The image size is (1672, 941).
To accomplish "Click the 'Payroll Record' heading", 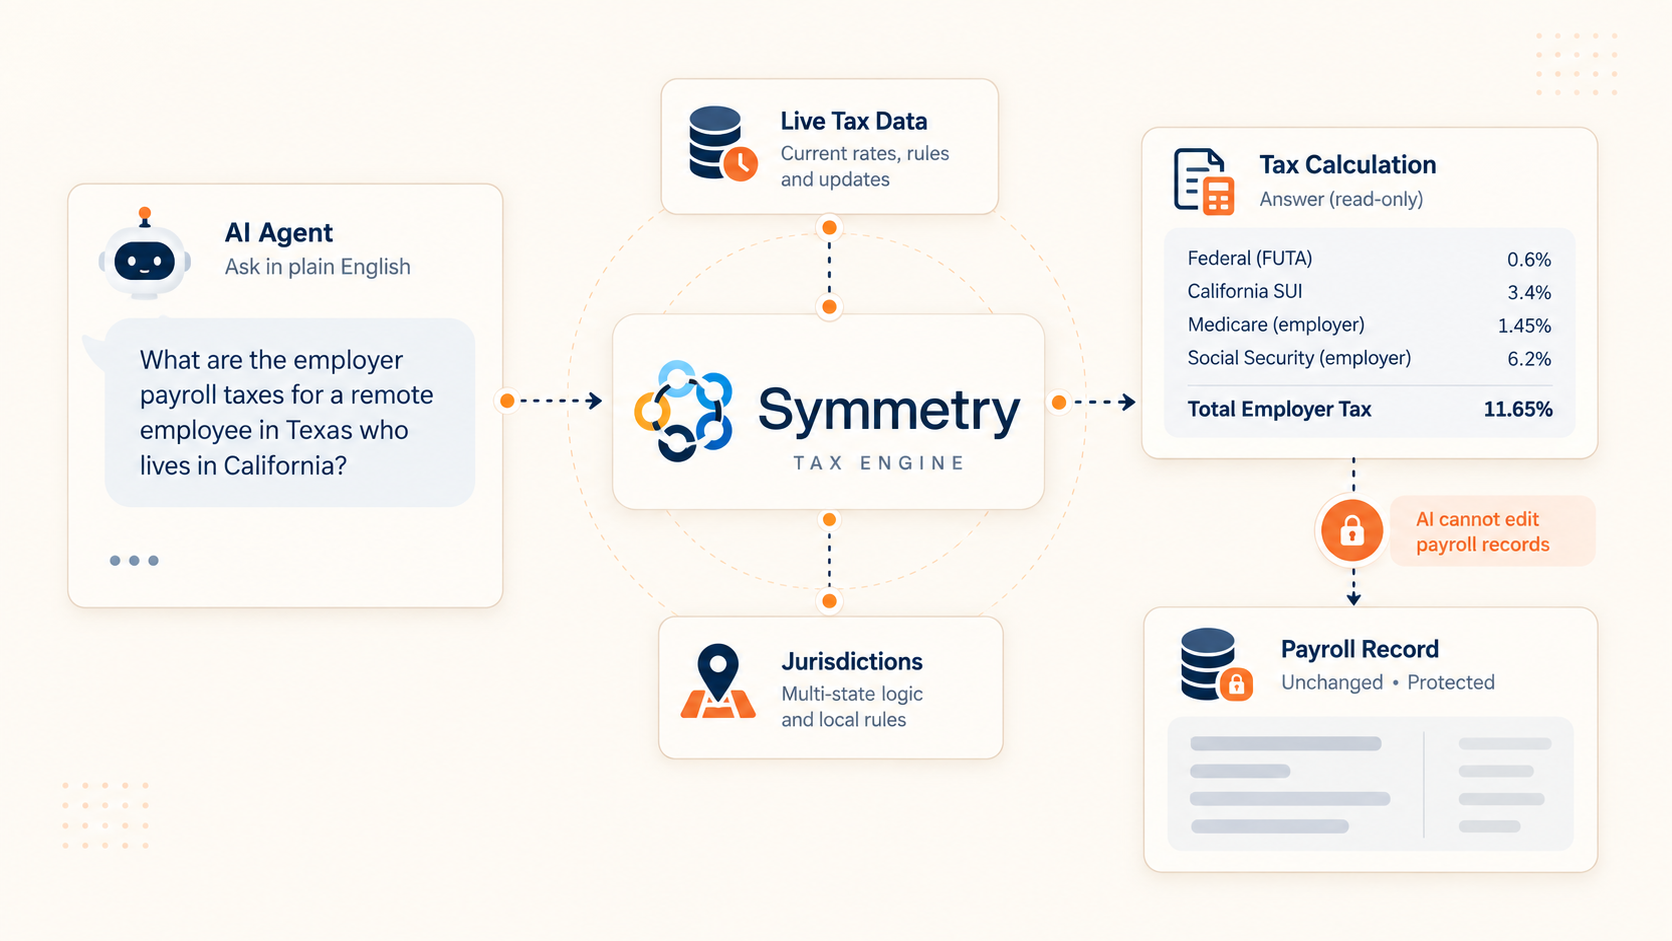I will coord(1360,649).
